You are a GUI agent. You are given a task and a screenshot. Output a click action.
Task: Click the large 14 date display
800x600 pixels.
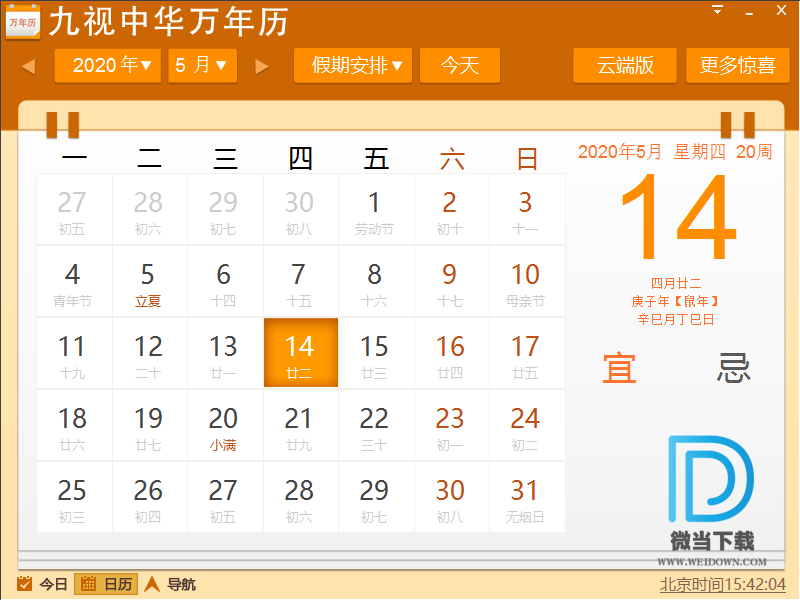(678, 217)
